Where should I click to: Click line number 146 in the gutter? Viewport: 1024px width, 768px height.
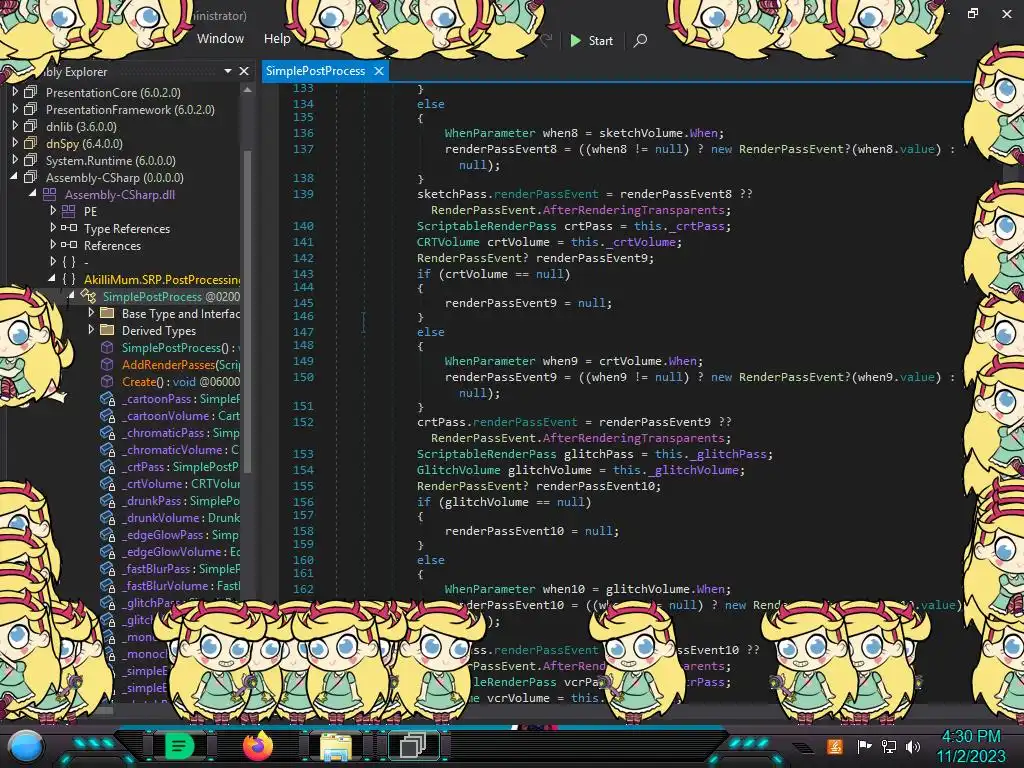coord(303,316)
